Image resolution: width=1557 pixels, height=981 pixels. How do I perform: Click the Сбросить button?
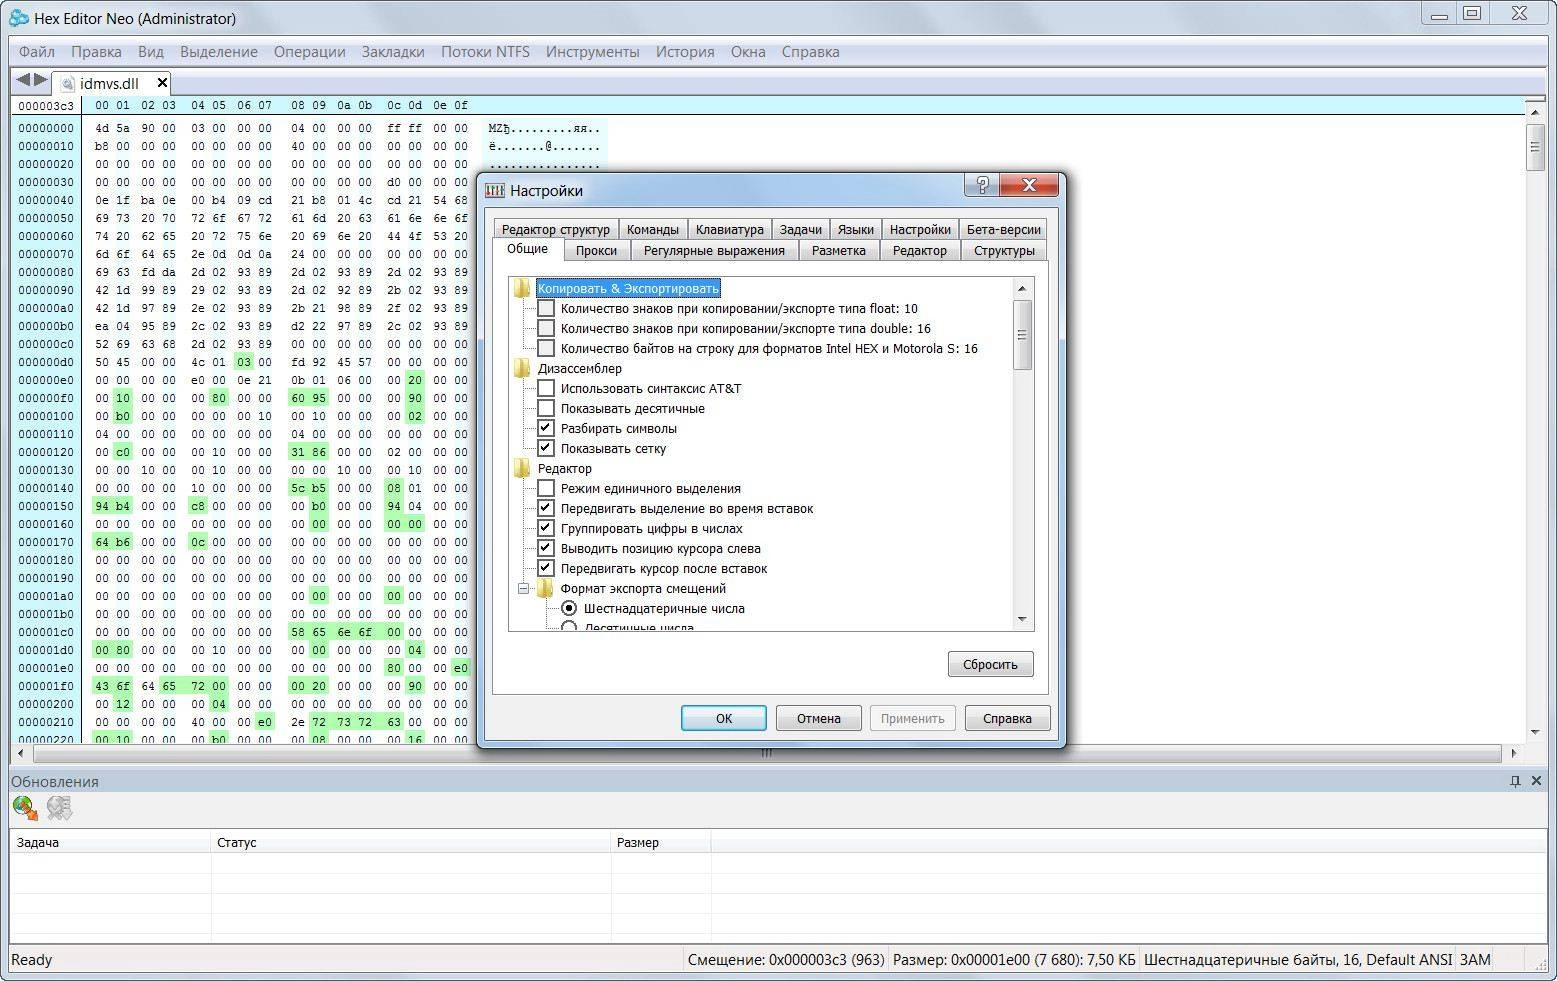point(990,664)
